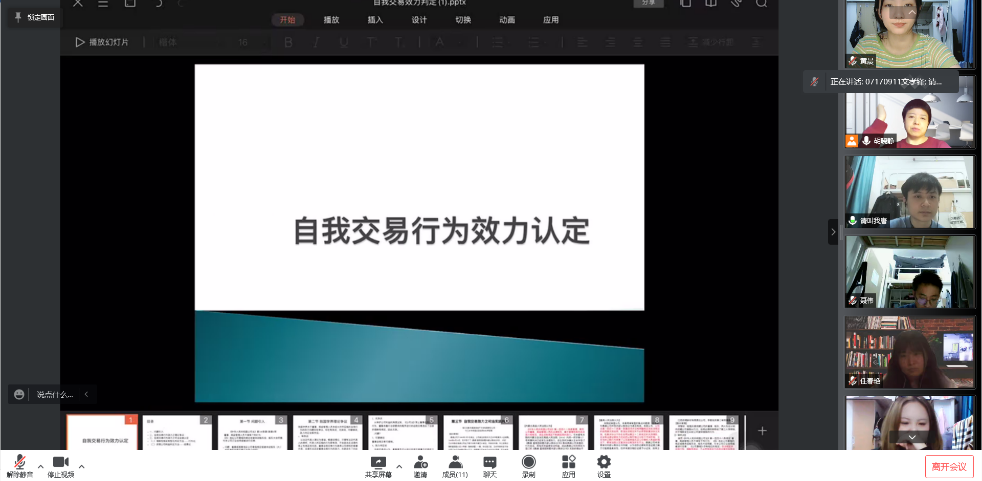Expand video options arrow beside camera

tap(81, 466)
